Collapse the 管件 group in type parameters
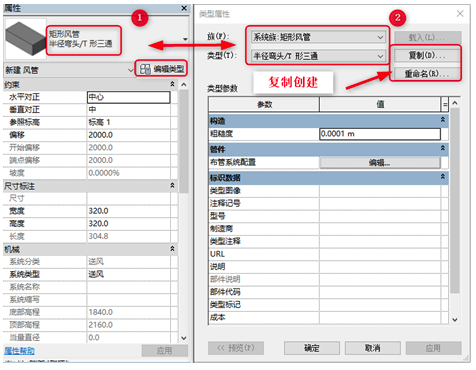This screenshot has width=476, height=370. [443, 148]
